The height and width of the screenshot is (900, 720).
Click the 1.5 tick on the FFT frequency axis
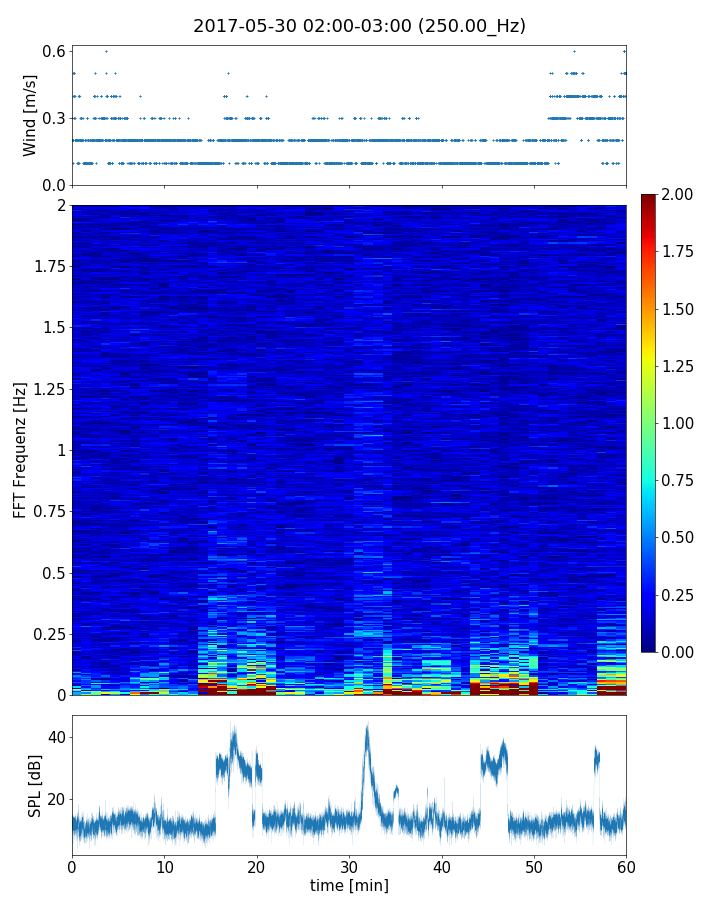[x=52, y=328]
